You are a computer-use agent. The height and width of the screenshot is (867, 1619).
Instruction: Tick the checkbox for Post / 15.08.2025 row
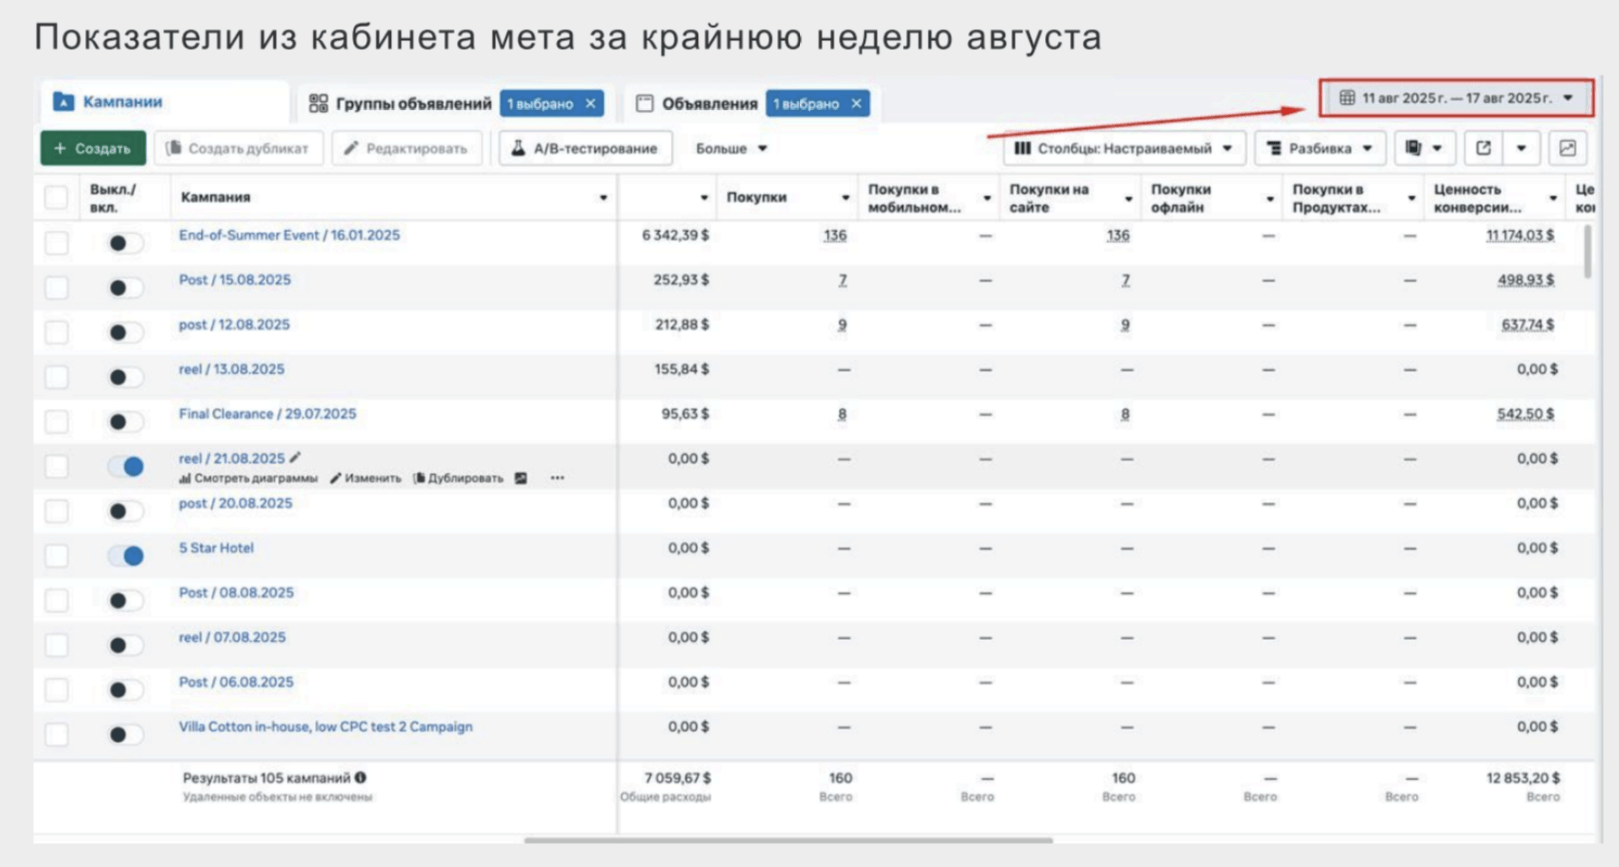pyautogui.click(x=57, y=288)
